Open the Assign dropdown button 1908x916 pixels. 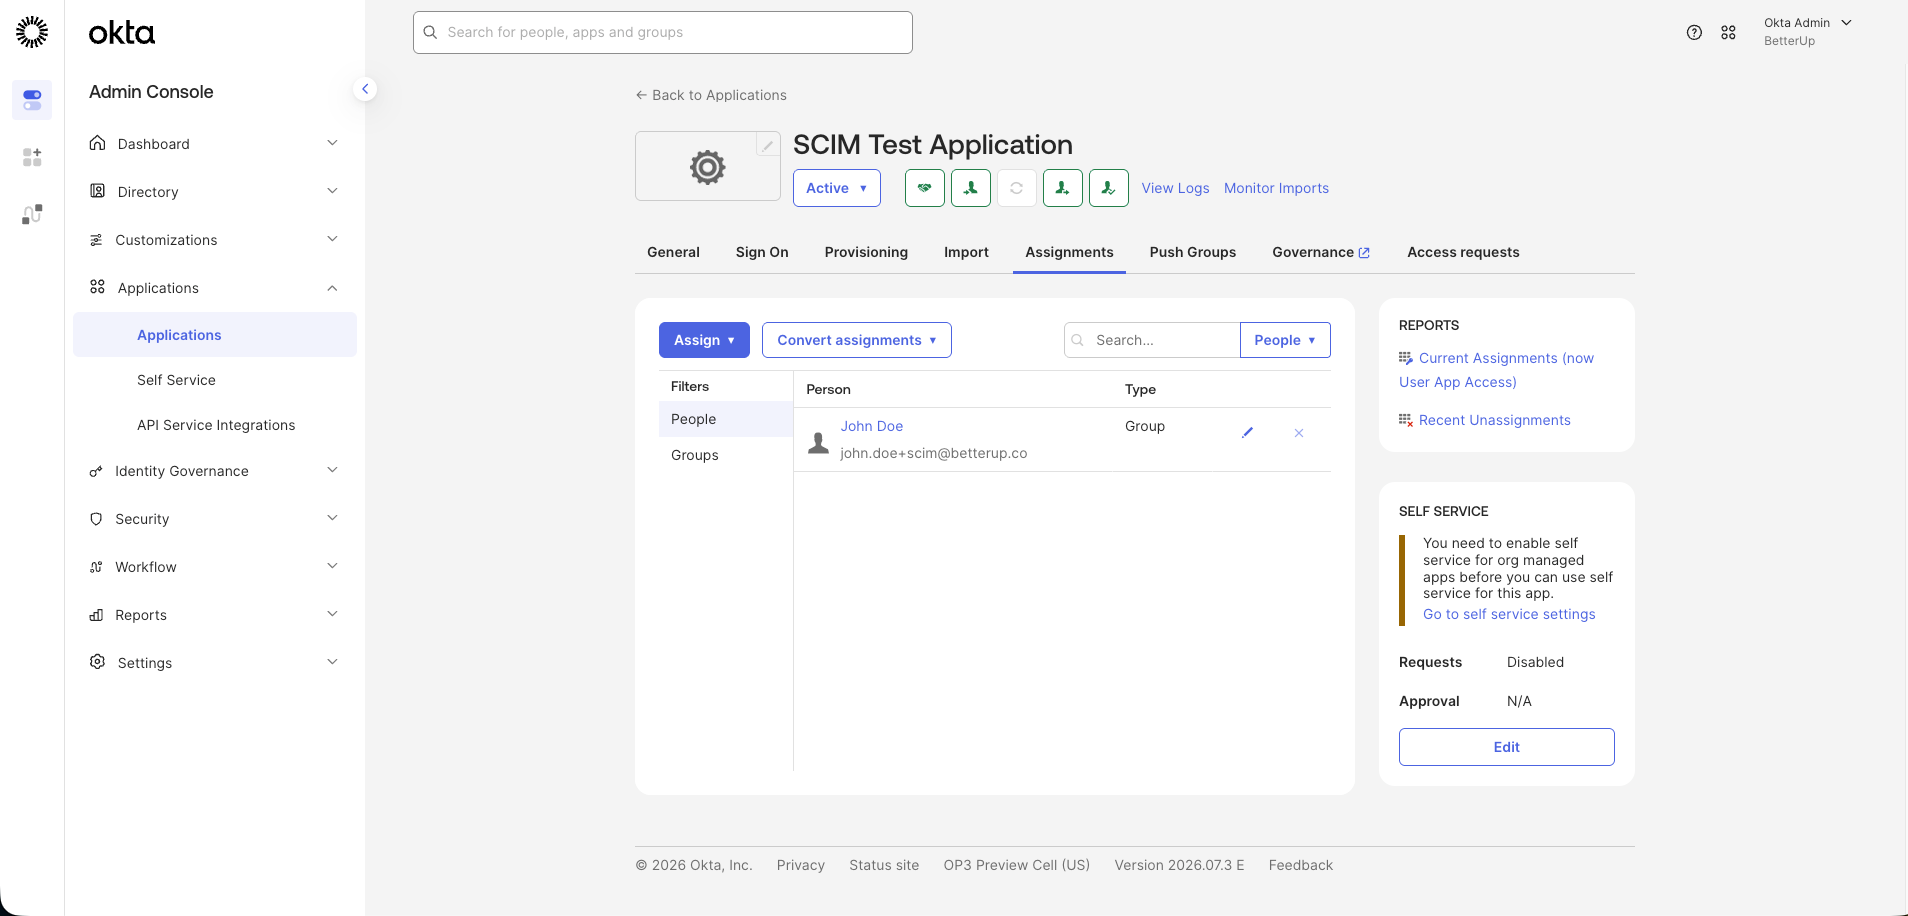[x=704, y=340]
